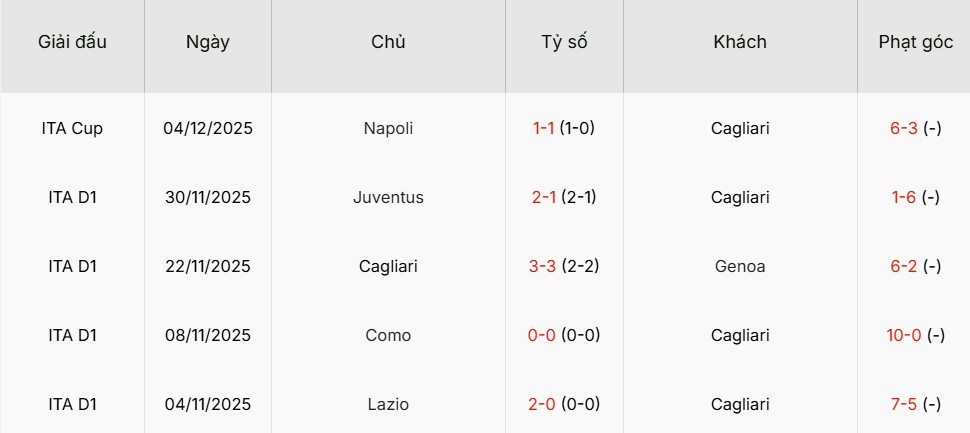This screenshot has width=970, height=433.
Task: Click the 2-0 Lazio match score
Action: click(x=543, y=404)
